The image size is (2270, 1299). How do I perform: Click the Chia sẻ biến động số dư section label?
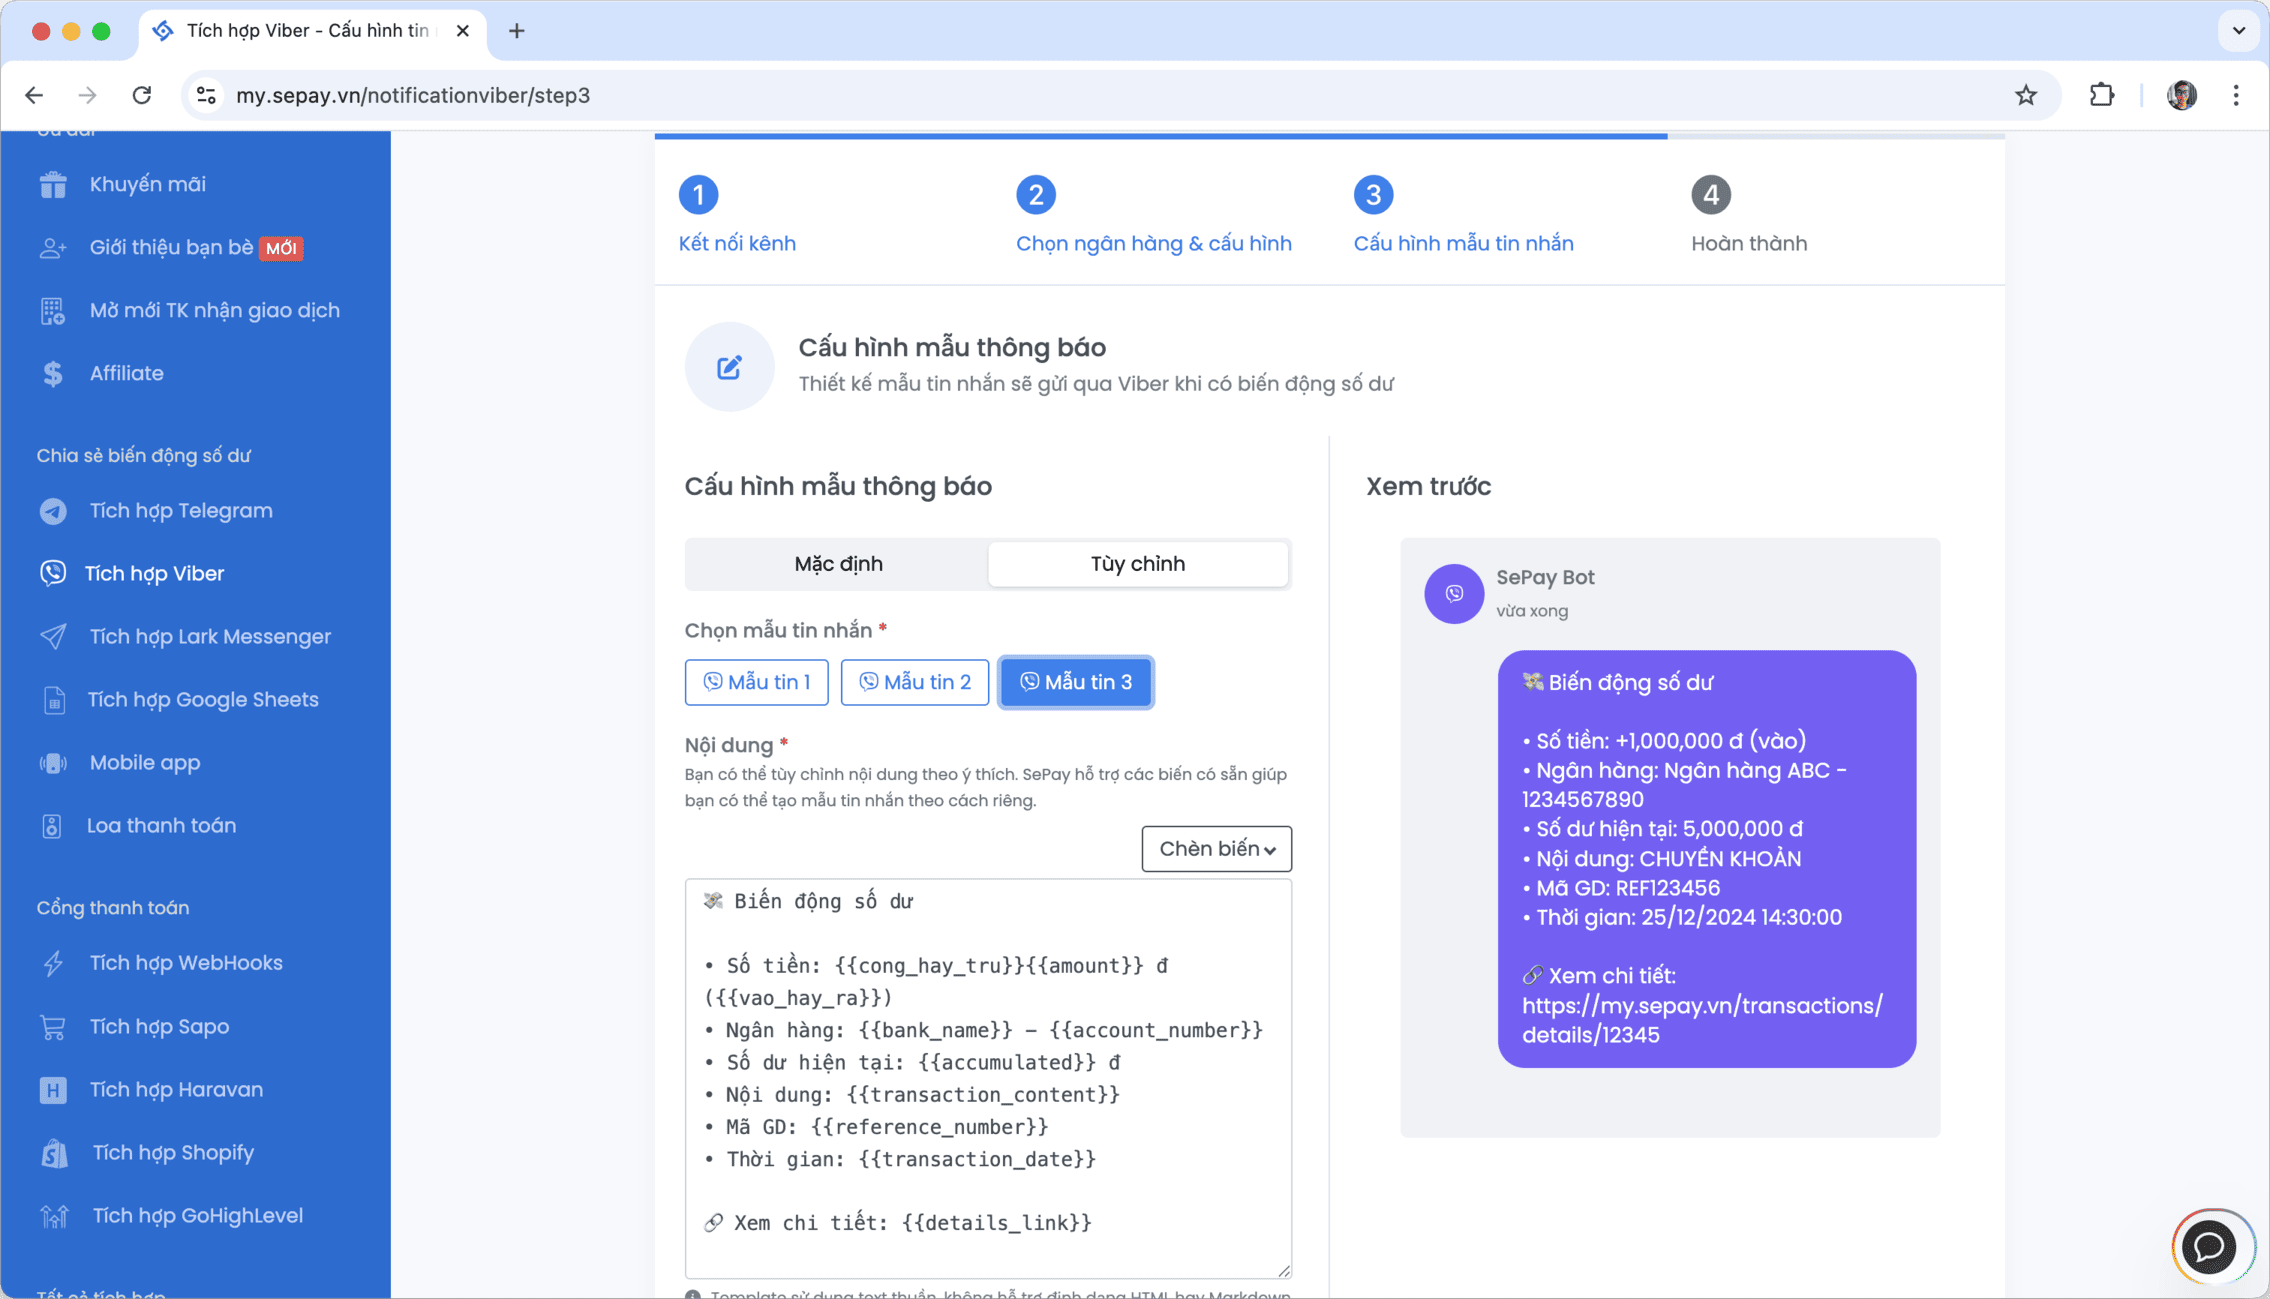coord(144,456)
